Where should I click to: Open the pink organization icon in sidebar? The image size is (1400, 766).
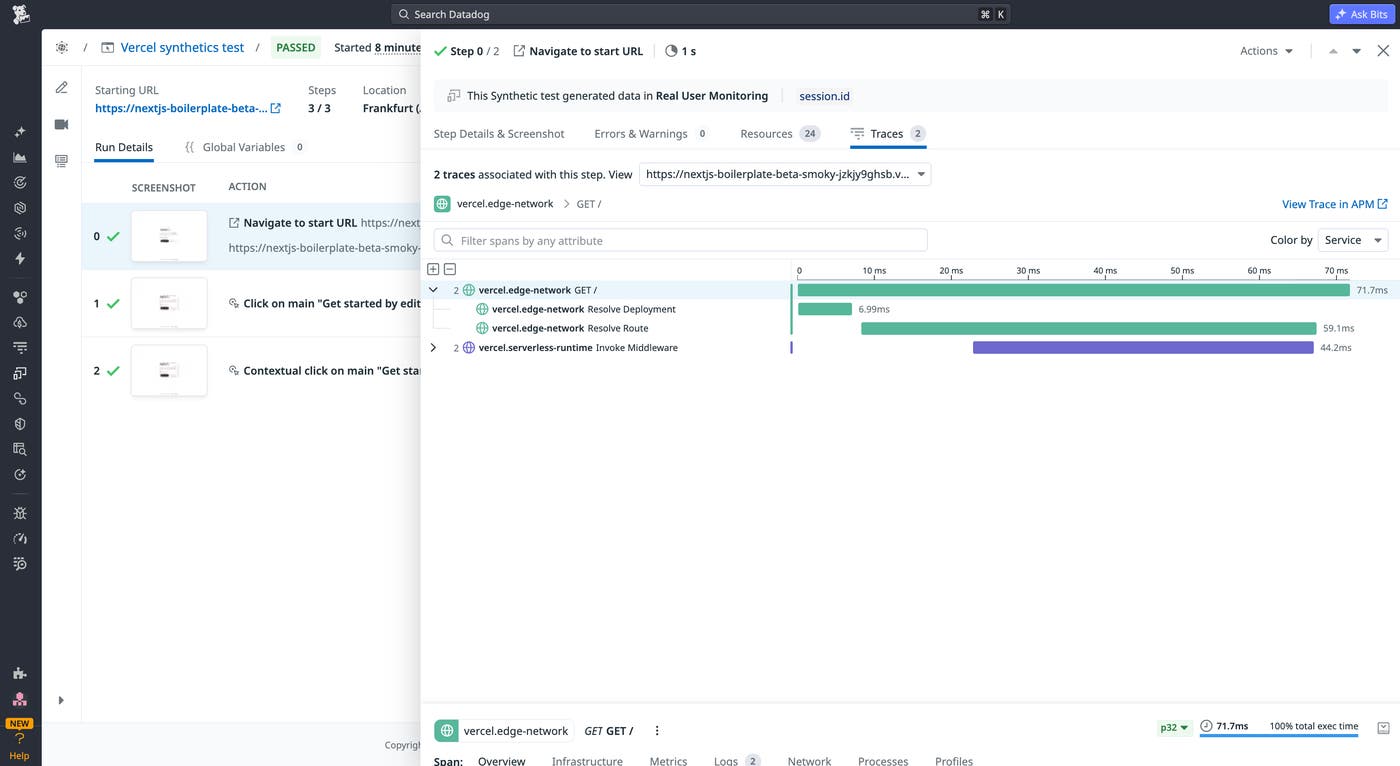point(20,699)
